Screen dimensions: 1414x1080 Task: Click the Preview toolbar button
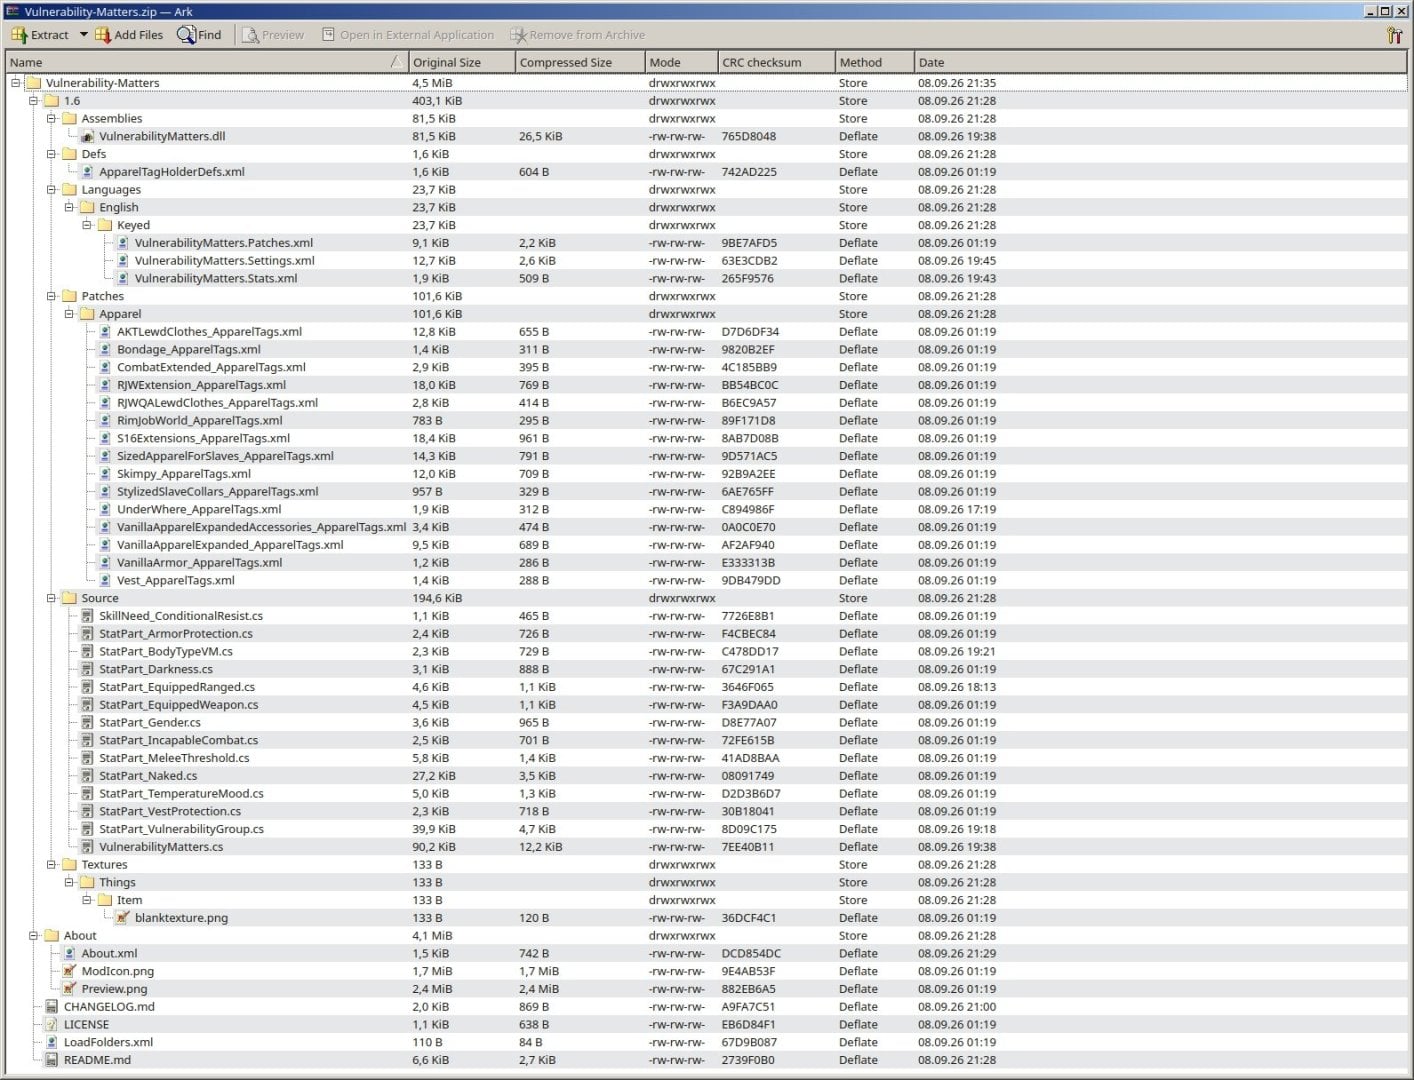273,35
